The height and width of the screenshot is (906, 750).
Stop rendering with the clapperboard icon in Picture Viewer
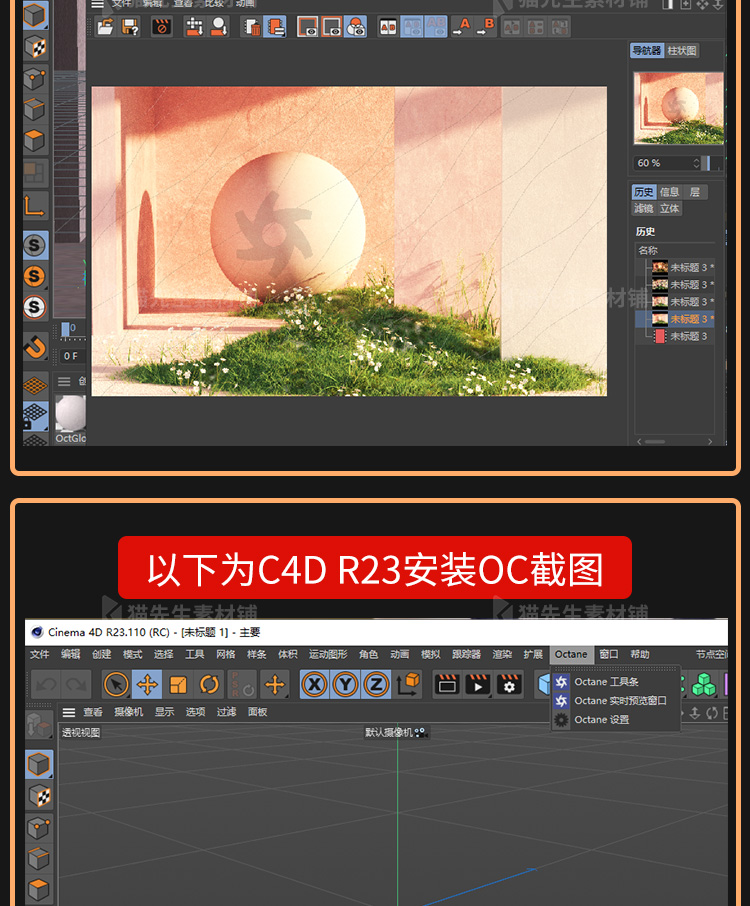(x=162, y=27)
